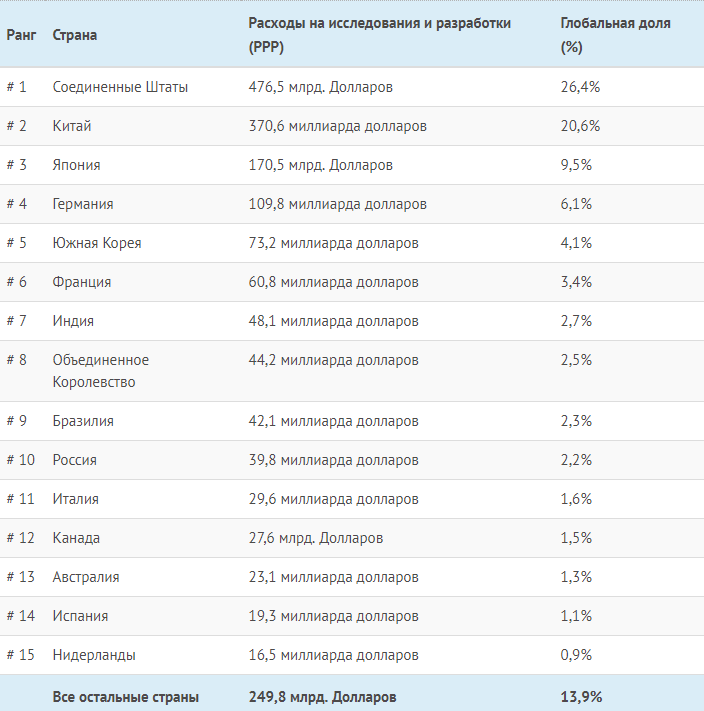
Task: Click Russia's '39,8 миллиарда долларов' value
Action: pos(334,460)
